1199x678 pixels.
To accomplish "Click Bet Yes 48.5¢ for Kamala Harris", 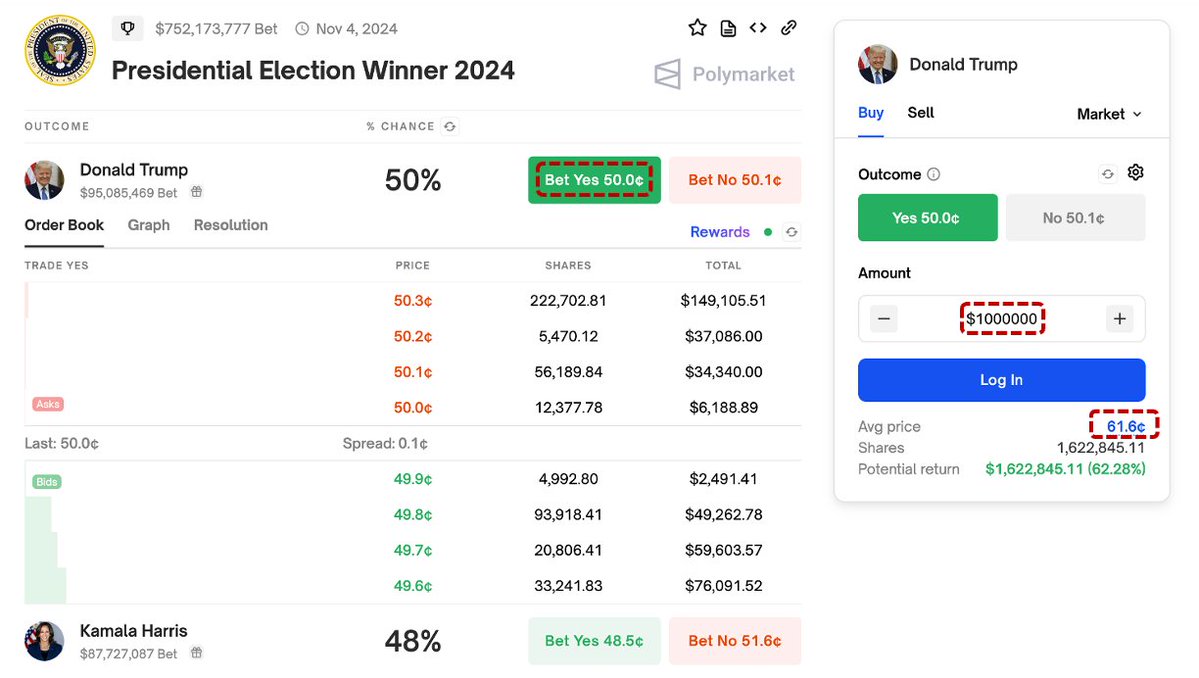I will 594,641.
